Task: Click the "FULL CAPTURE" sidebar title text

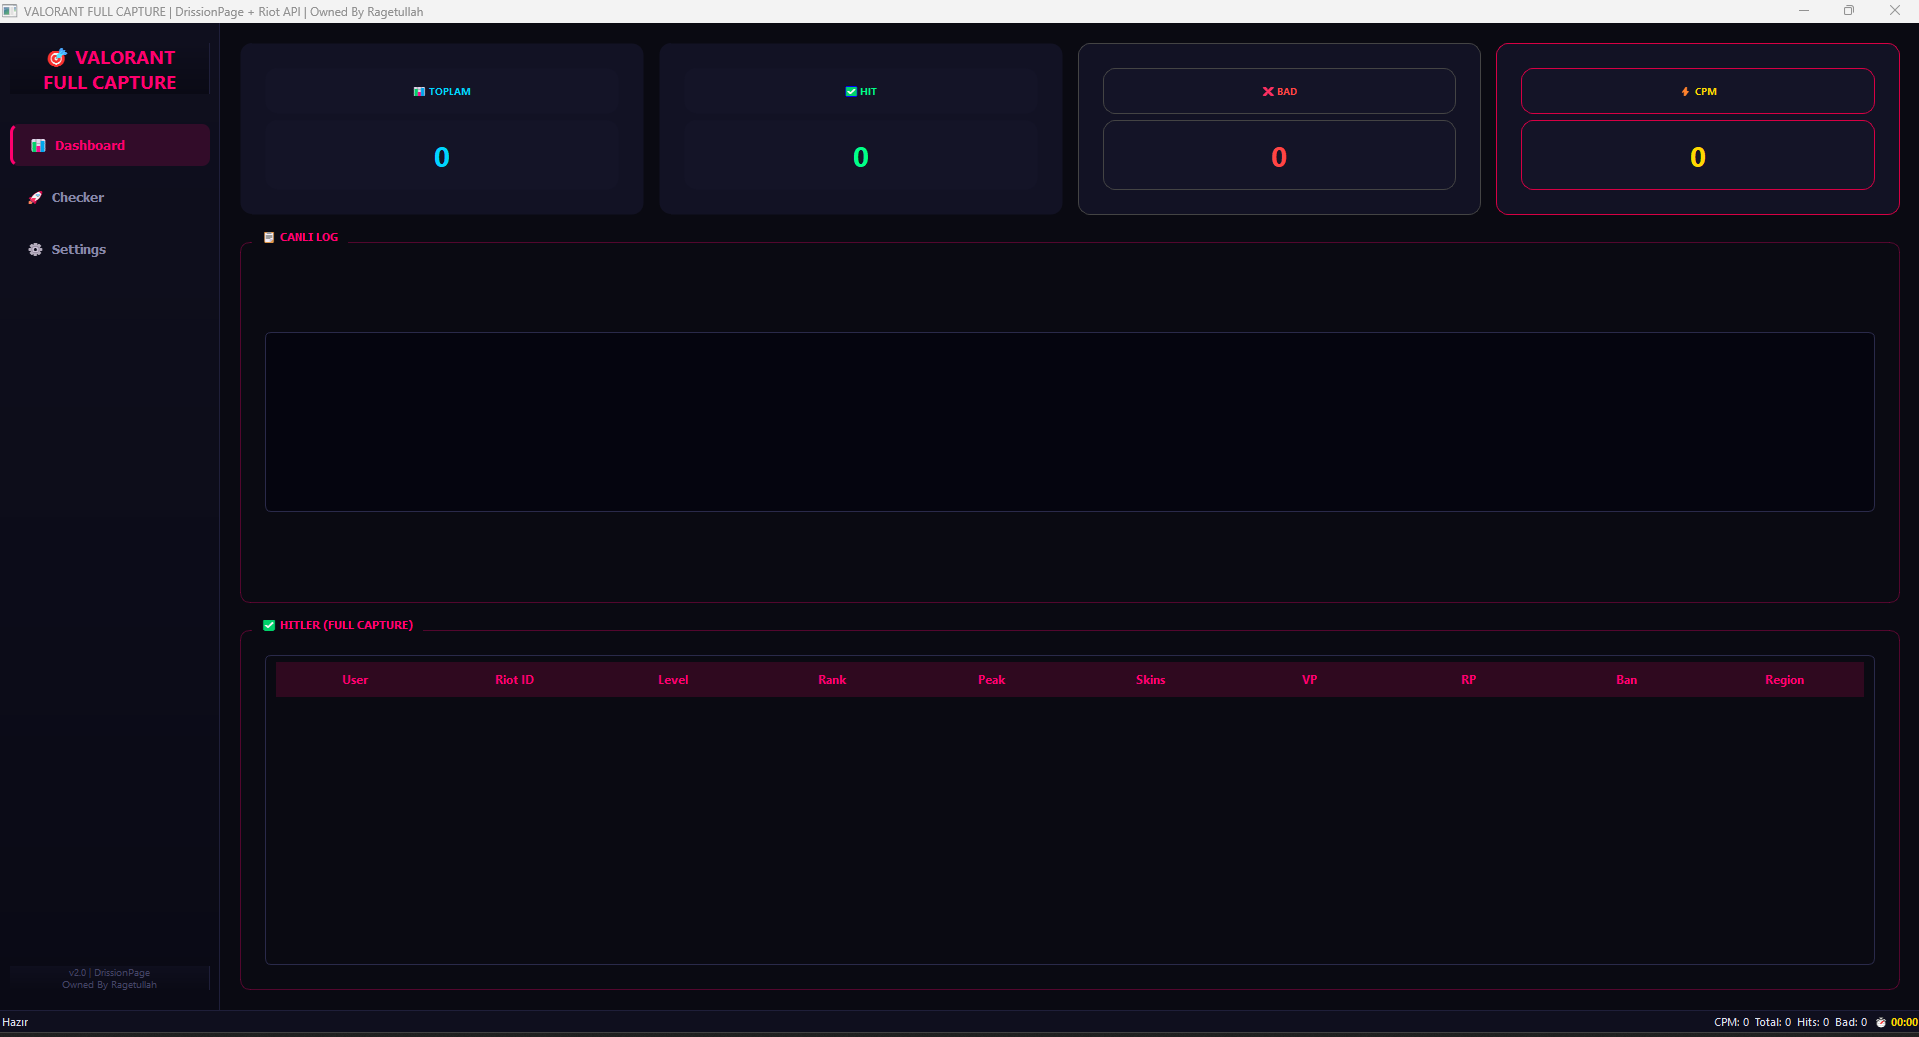Action: 110,83
